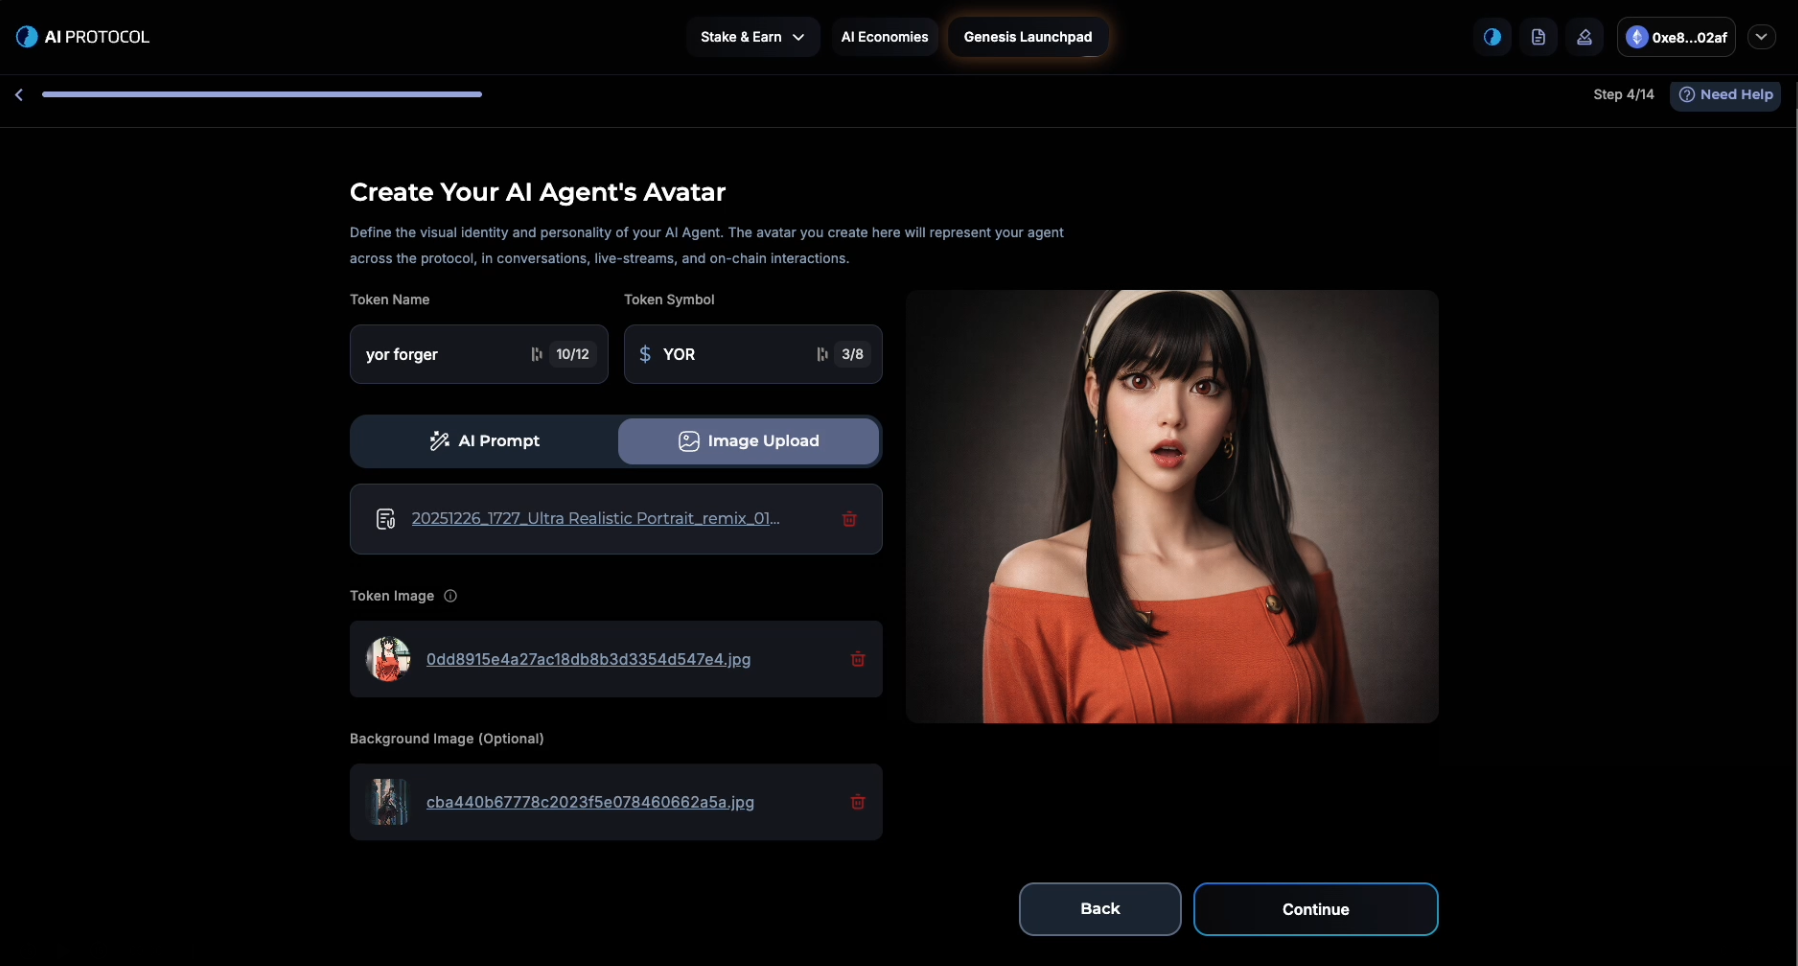Screen dimensions: 1798x966
Task: Select the Image Upload mode
Action: (749, 441)
